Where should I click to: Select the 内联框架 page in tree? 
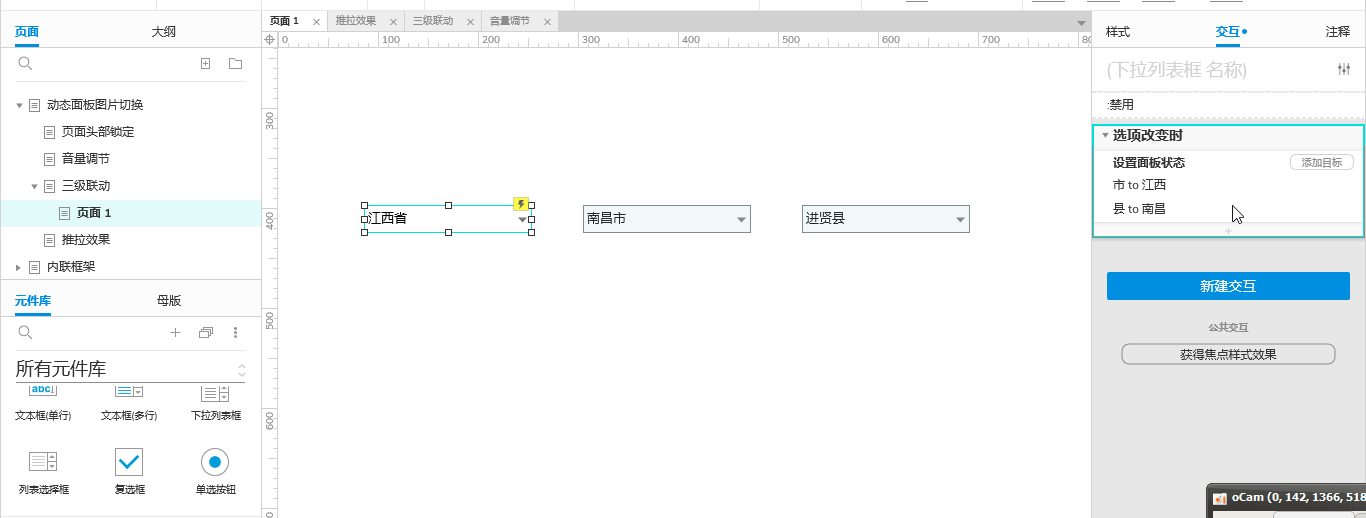pos(71,267)
